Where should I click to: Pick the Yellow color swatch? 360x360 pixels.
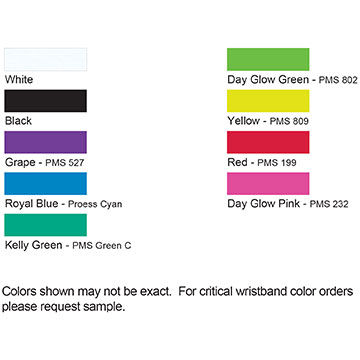click(268, 101)
